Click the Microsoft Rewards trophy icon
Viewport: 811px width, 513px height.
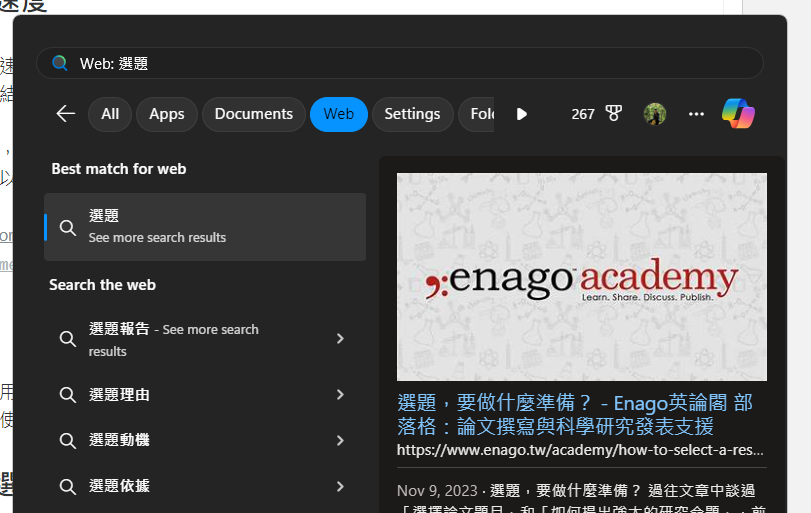(x=614, y=113)
